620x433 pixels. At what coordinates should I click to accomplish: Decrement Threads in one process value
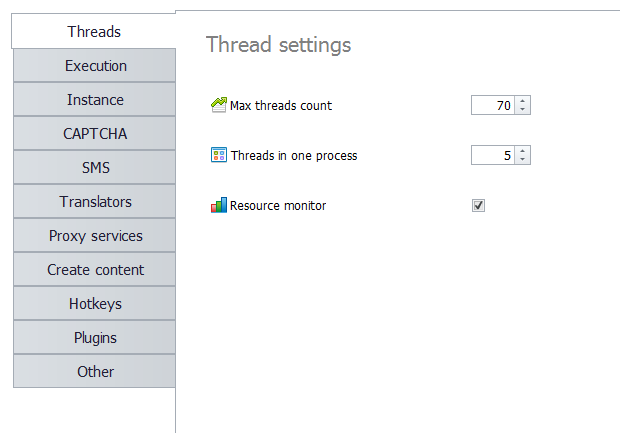tap(524, 159)
